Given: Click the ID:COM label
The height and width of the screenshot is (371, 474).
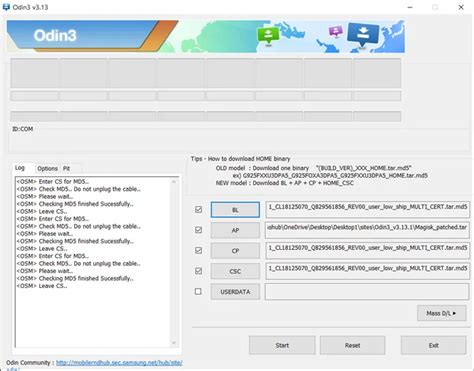Looking at the screenshot, I should click(23, 129).
